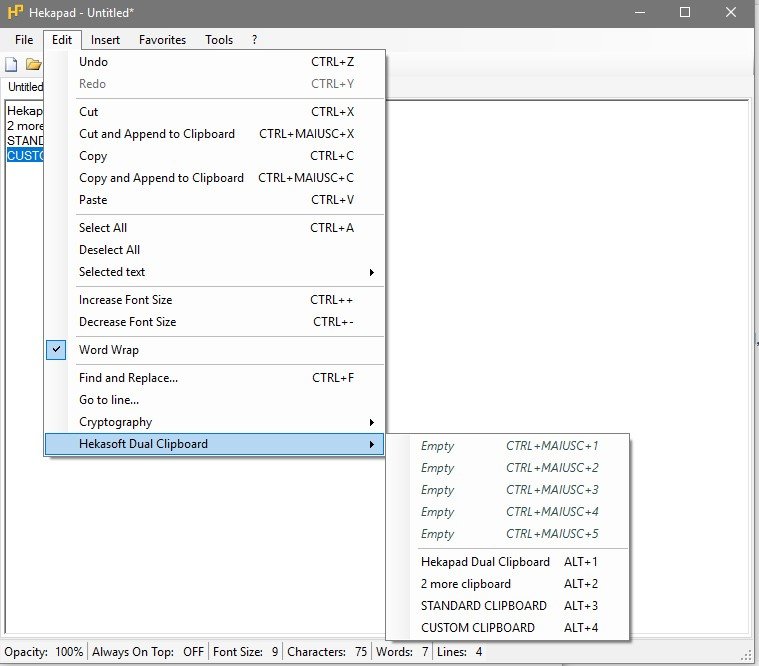The image size is (759, 666).
Task: Click the highlighted CUSTO text line in editor
Action: [25, 155]
